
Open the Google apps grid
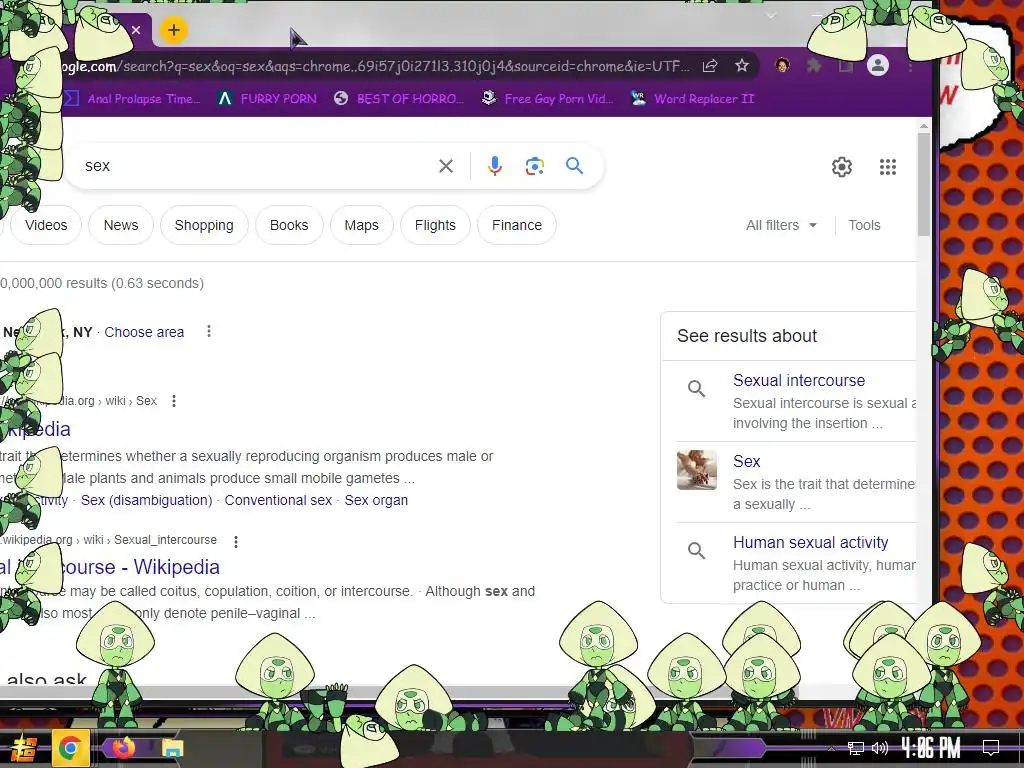(888, 167)
